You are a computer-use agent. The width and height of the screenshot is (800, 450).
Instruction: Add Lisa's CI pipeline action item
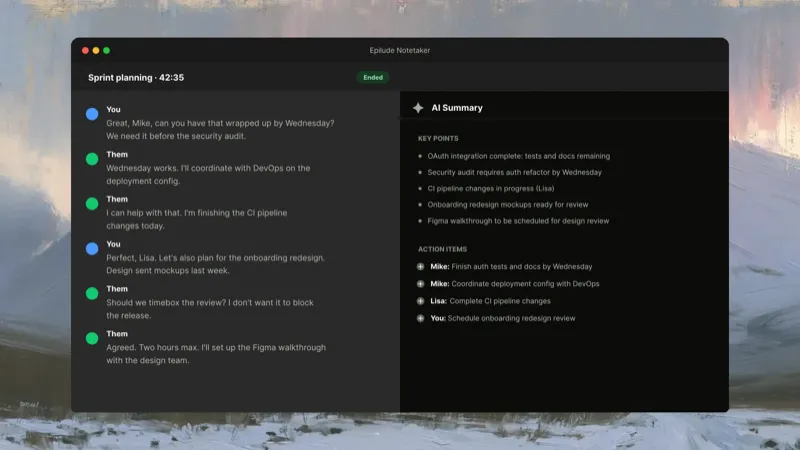[x=420, y=301]
